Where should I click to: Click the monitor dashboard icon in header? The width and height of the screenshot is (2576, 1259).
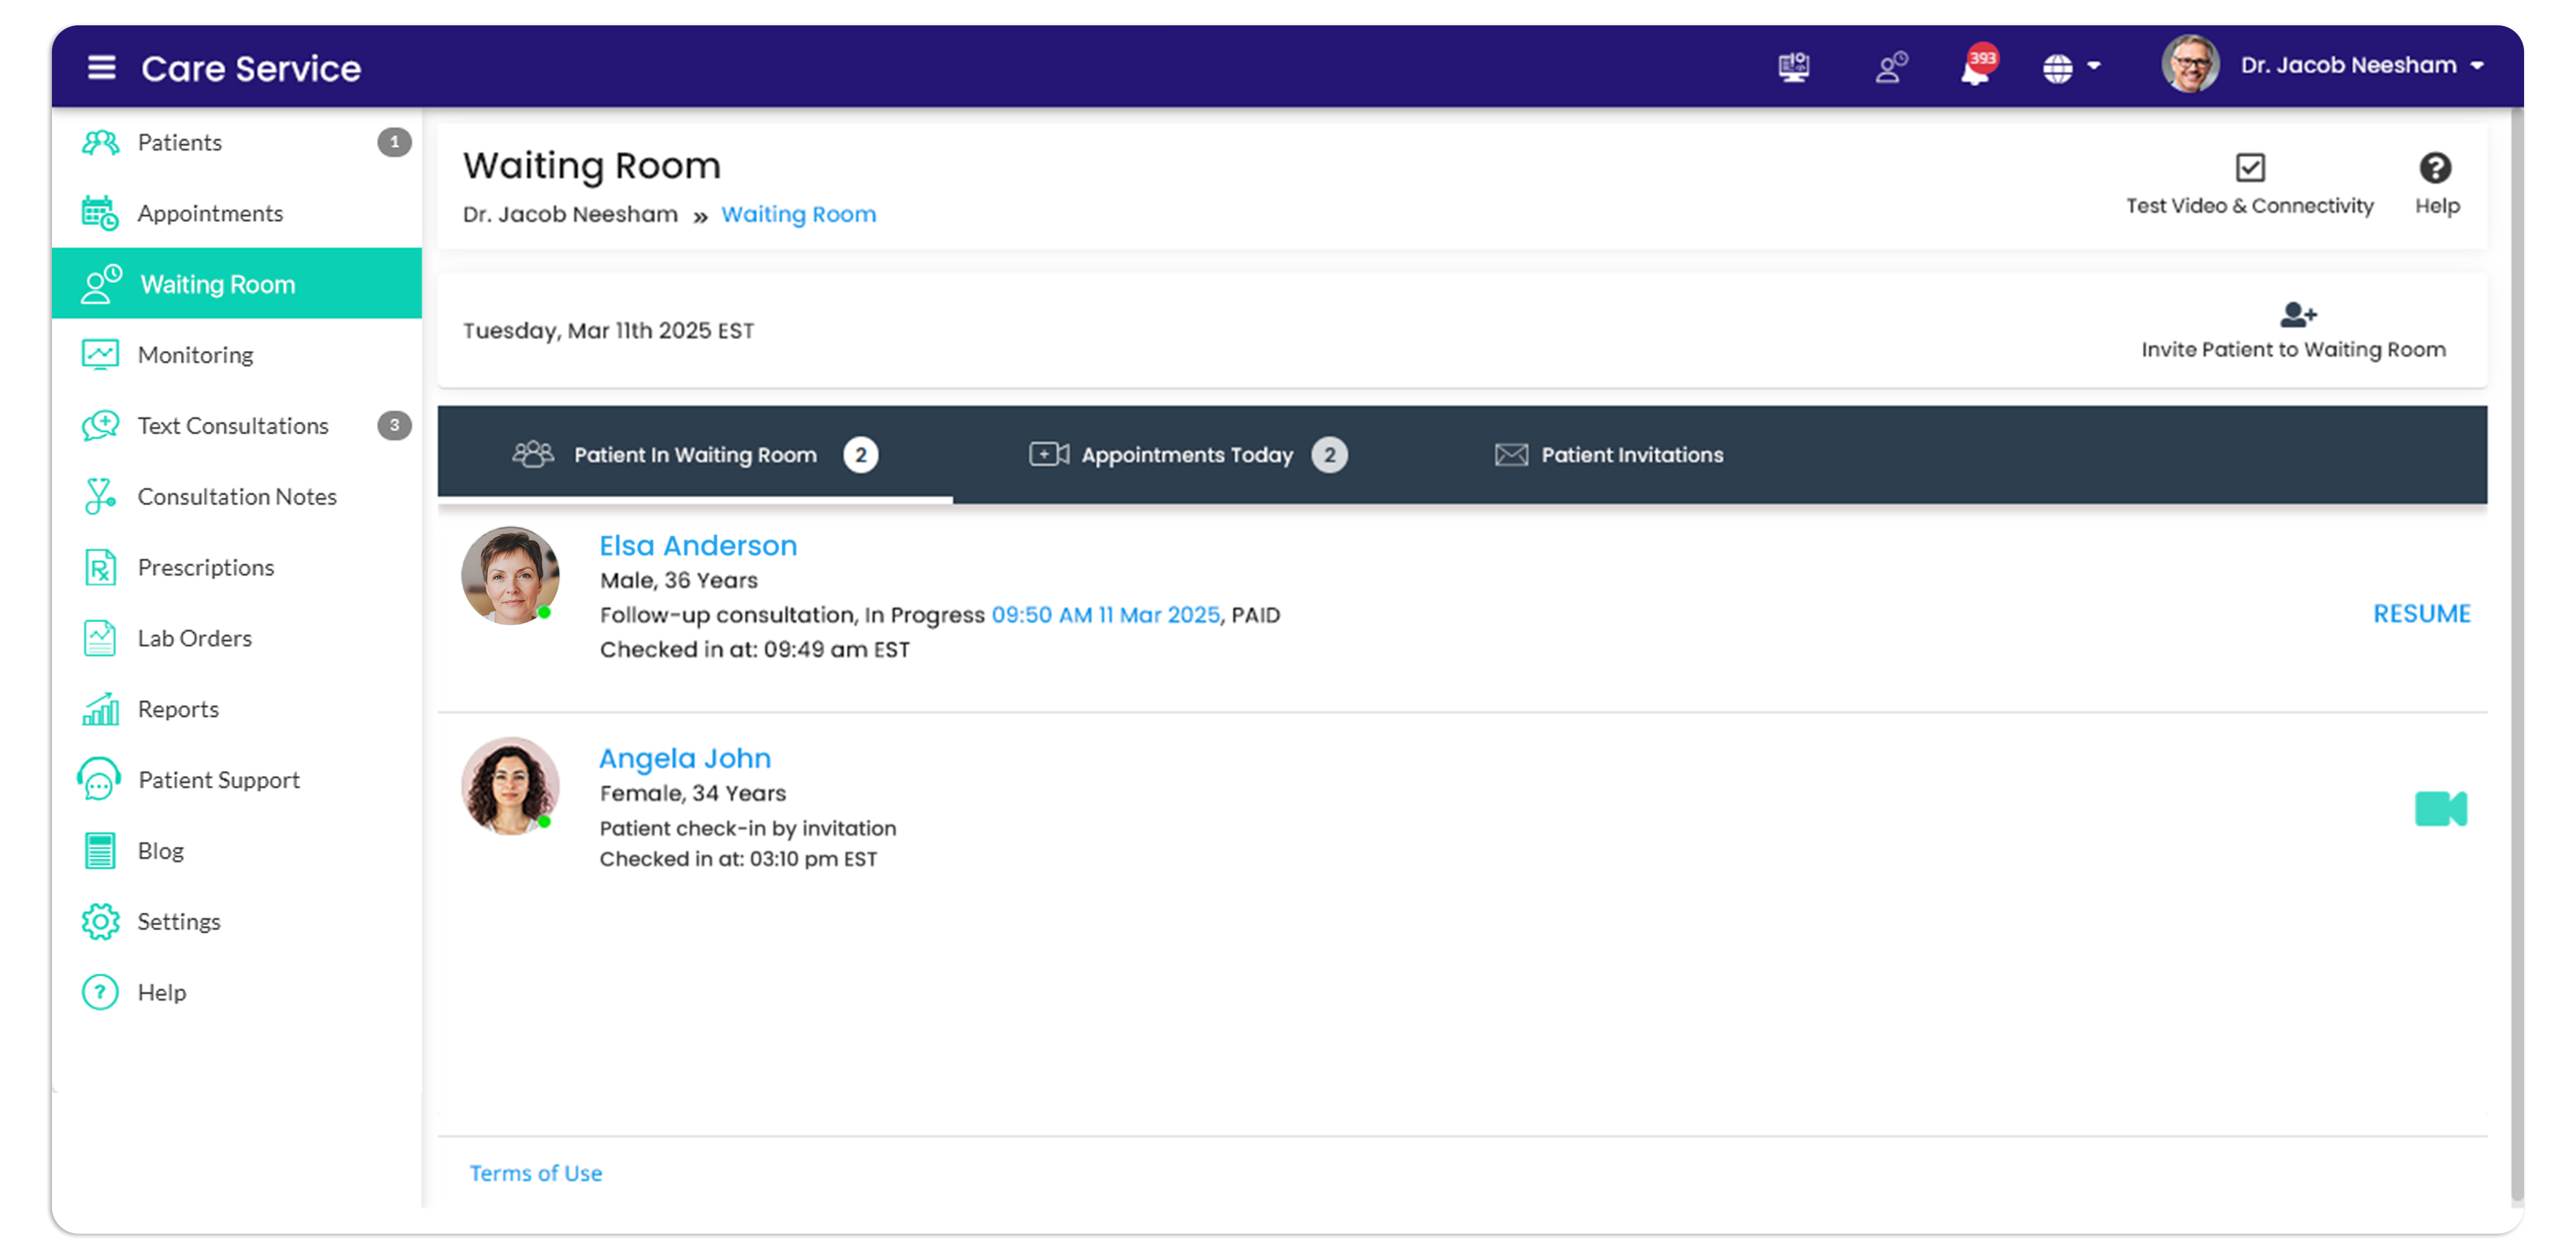point(1793,67)
